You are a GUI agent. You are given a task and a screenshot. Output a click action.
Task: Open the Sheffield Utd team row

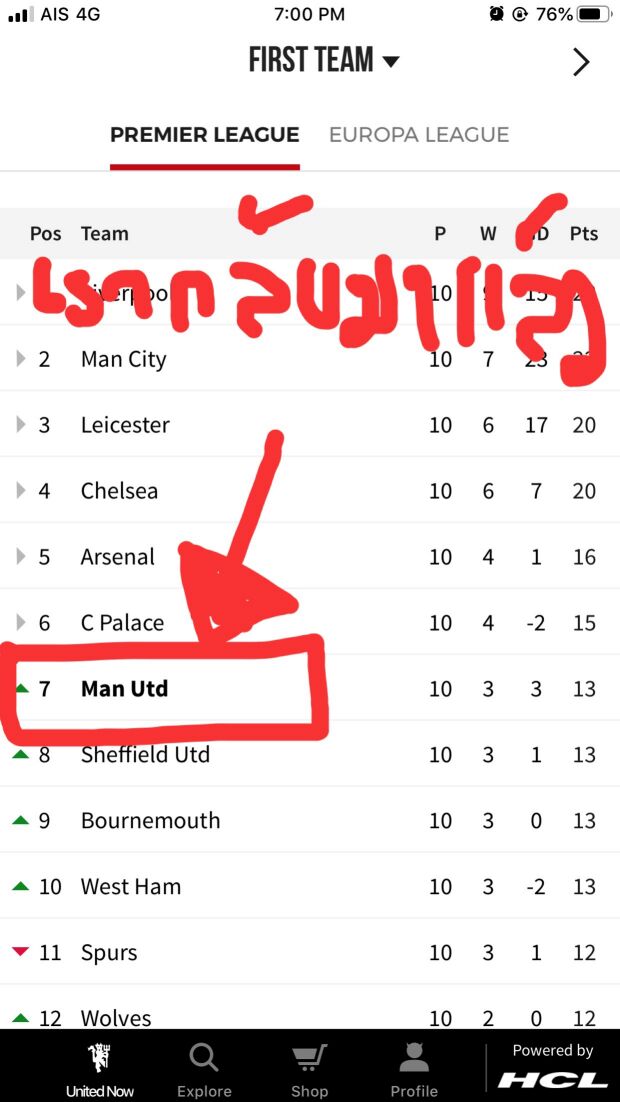145,755
